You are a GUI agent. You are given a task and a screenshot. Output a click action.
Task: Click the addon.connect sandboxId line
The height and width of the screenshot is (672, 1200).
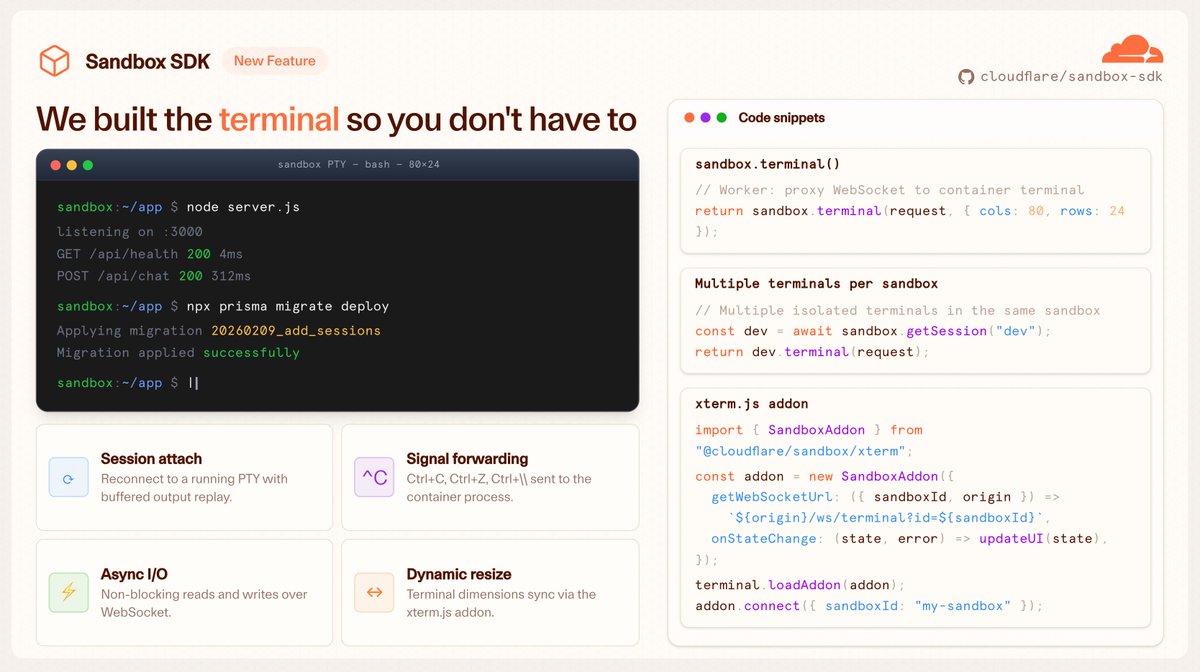pyautogui.click(x=869, y=606)
